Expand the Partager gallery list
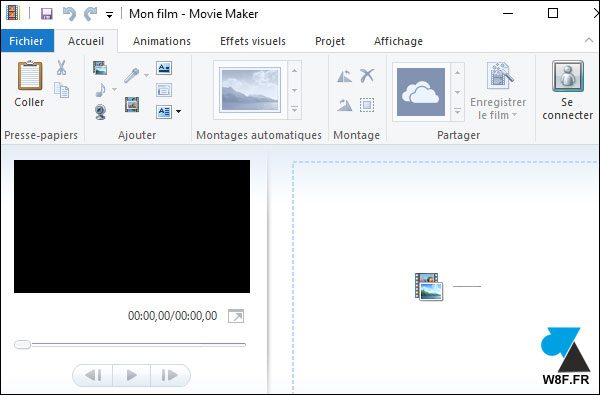Screen dimensions: 600x395 tap(457, 111)
